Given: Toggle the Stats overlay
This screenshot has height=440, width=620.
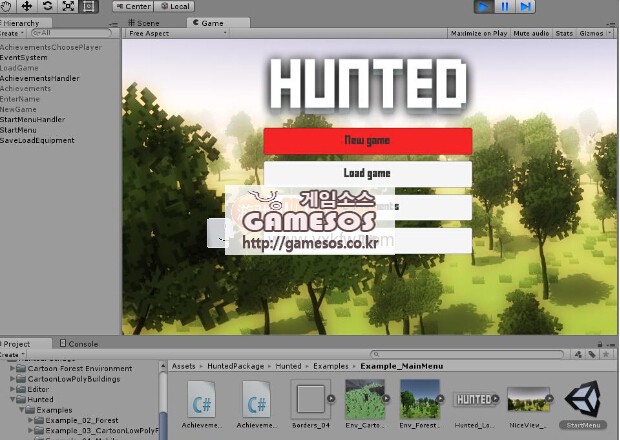Looking at the screenshot, I should [564, 33].
